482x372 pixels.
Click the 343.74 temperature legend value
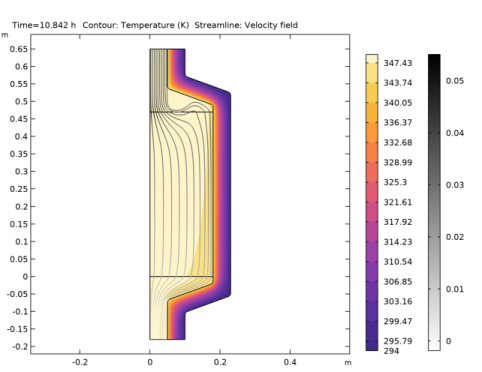point(398,83)
